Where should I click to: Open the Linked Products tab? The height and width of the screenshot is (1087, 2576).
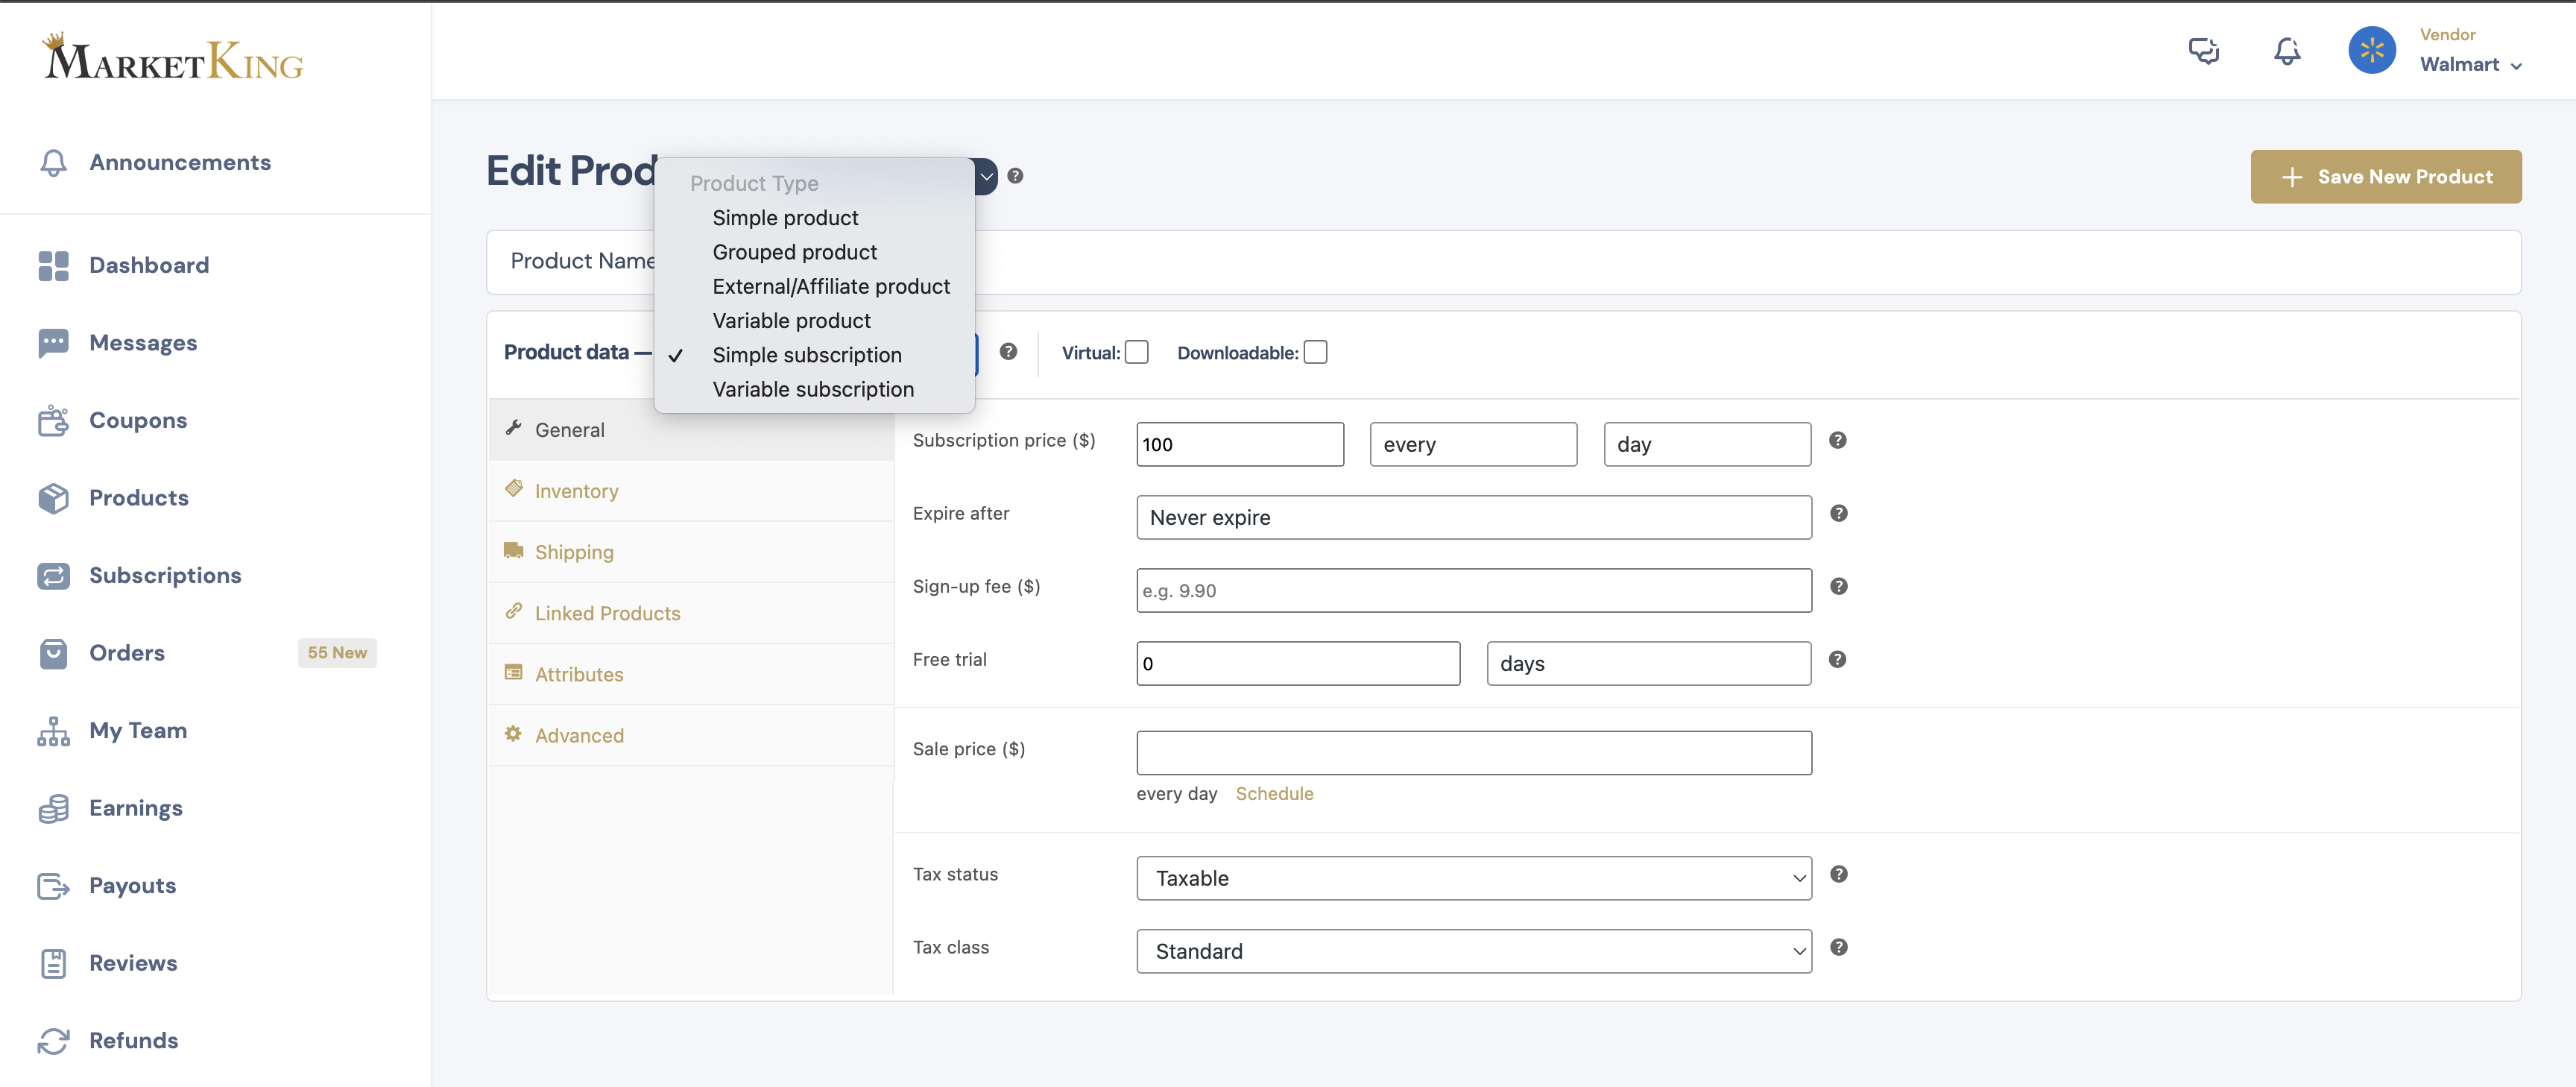(691, 613)
